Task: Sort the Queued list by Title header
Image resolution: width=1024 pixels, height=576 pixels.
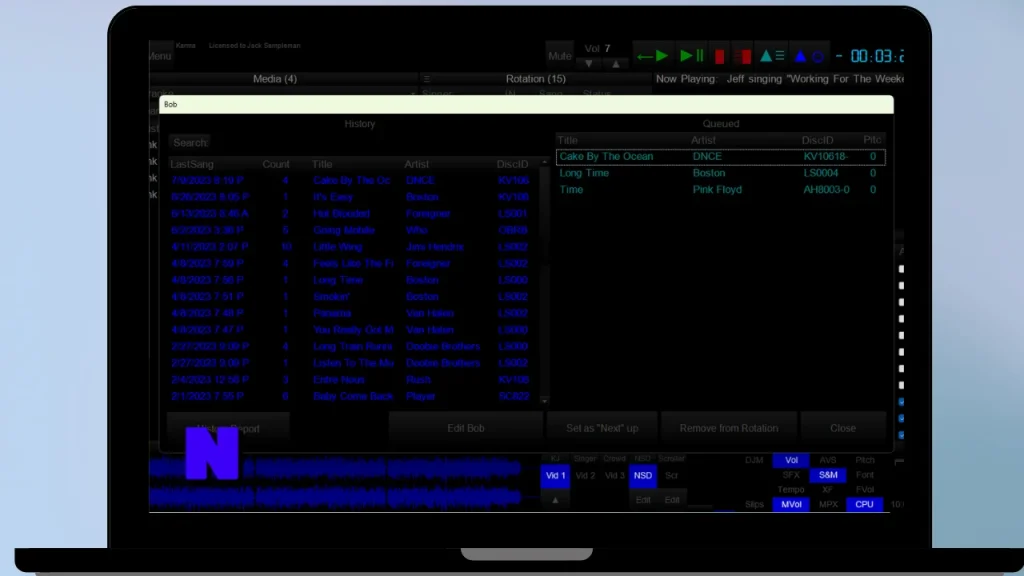Action: pos(568,140)
